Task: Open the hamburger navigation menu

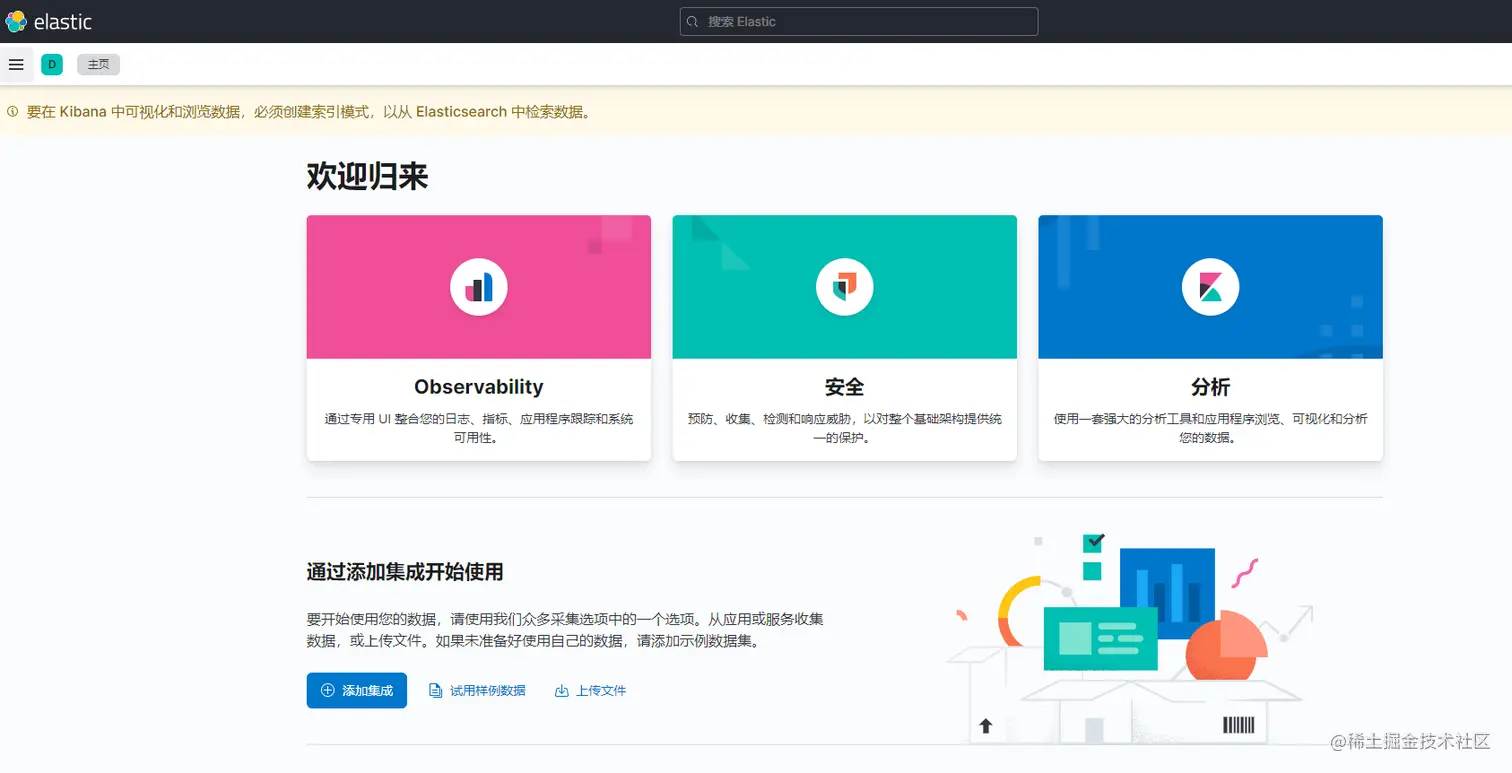Action: tap(16, 64)
